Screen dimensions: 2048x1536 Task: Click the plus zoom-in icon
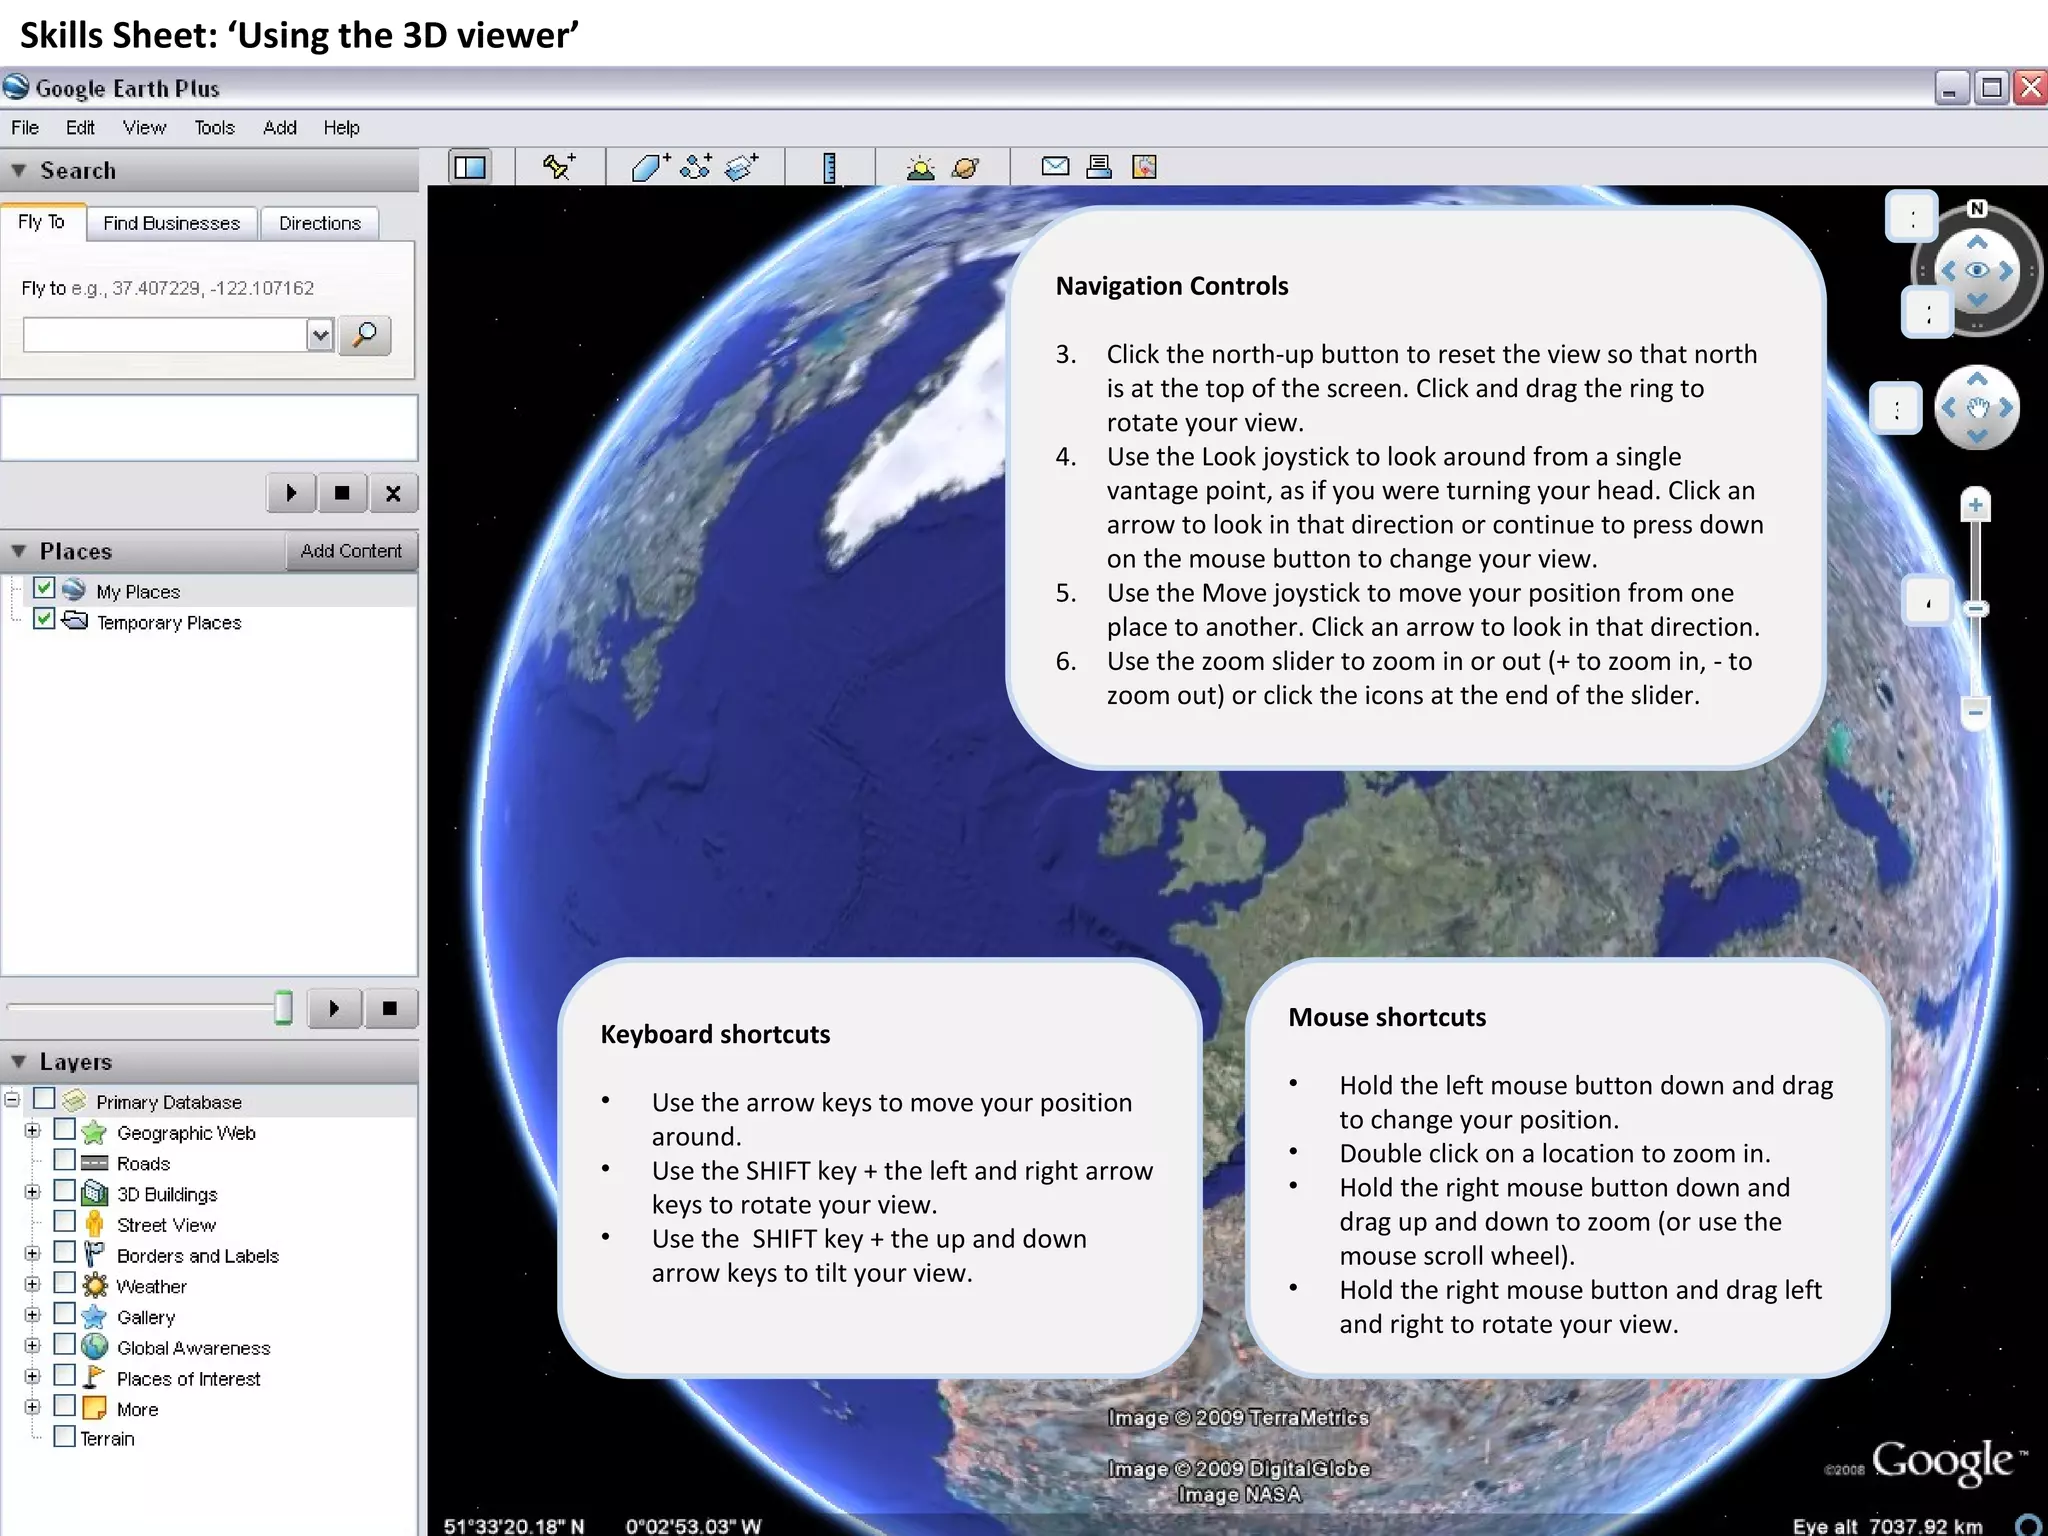coord(1975,505)
